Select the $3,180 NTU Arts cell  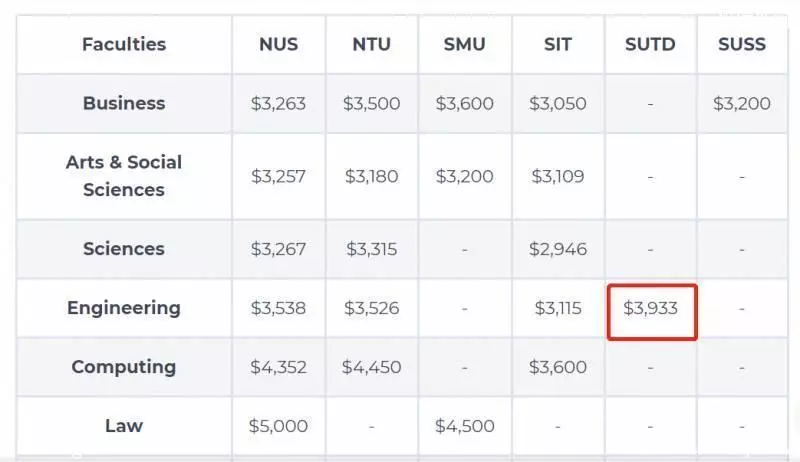pyautogui.click(x=371, y=176)
